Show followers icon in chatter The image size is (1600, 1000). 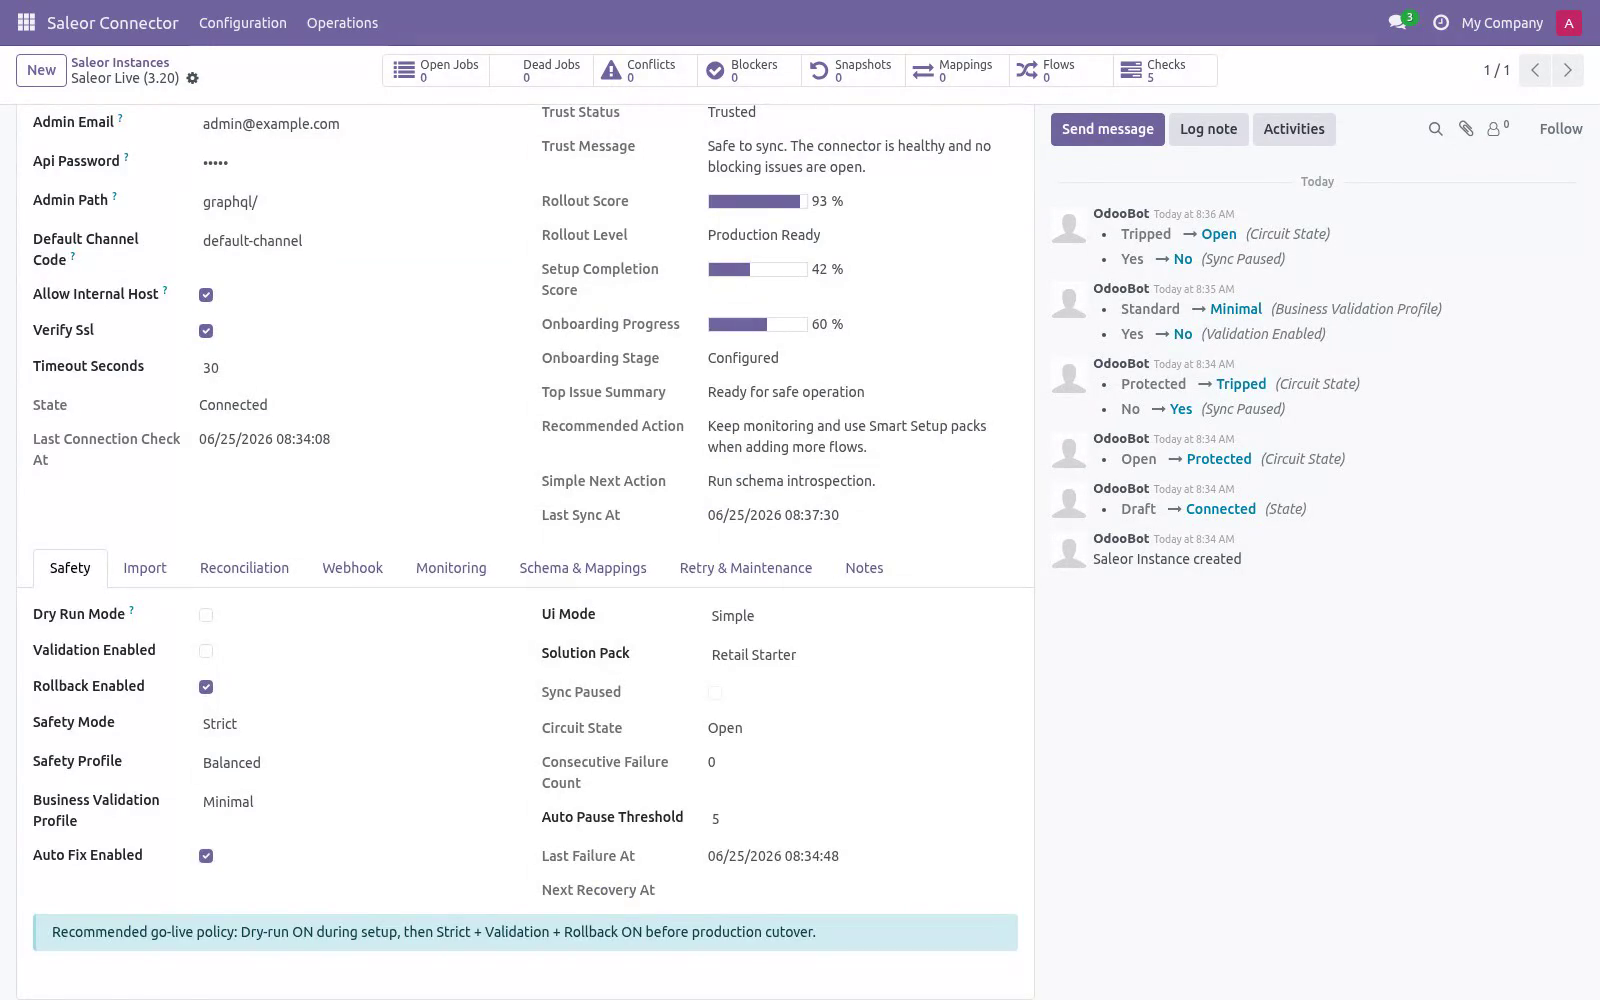(1497, 128)
